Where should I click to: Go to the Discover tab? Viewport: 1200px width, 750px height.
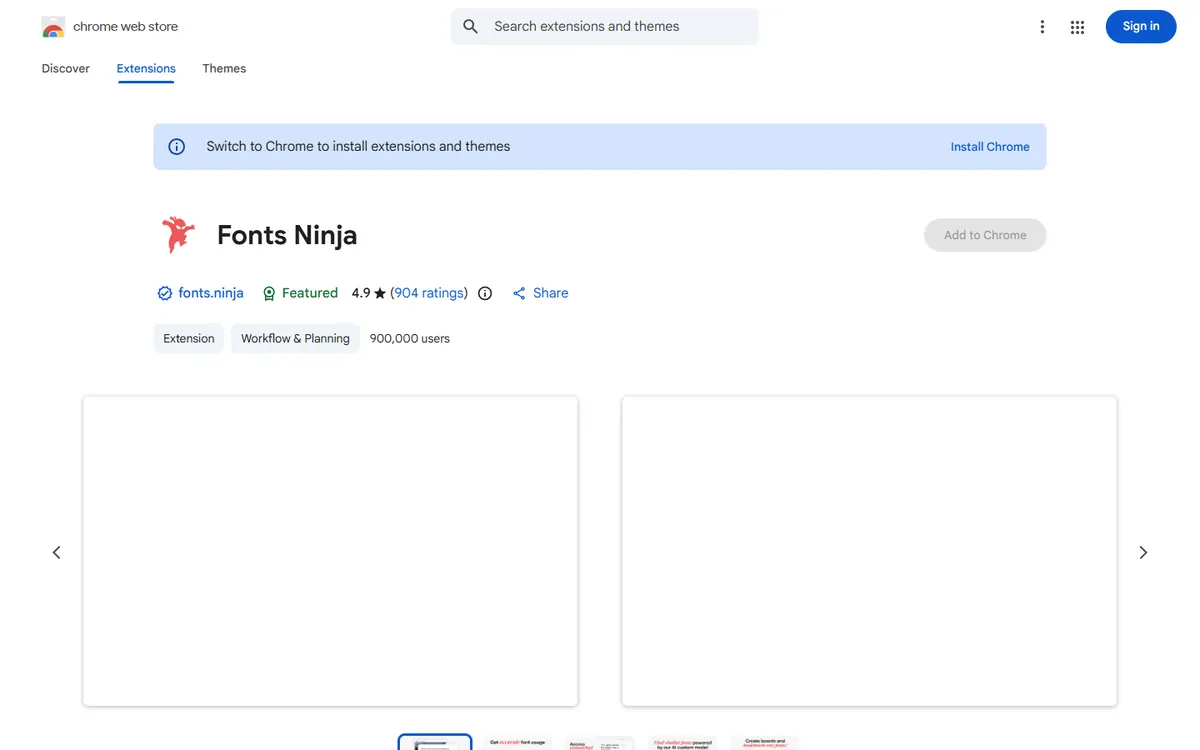(x=66, y=69)
